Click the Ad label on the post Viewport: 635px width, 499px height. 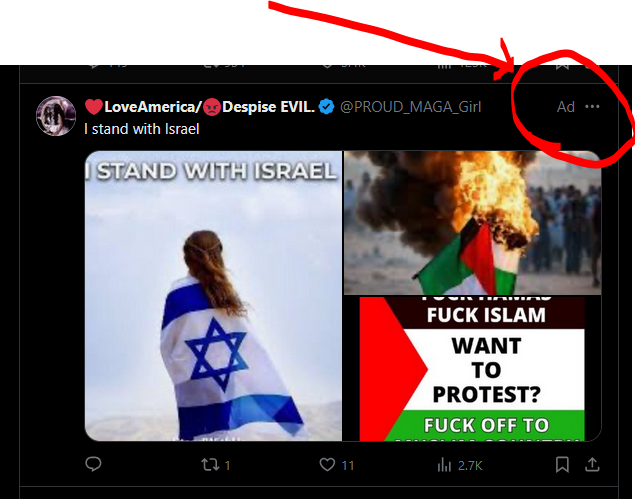click(x=566, y=107)
